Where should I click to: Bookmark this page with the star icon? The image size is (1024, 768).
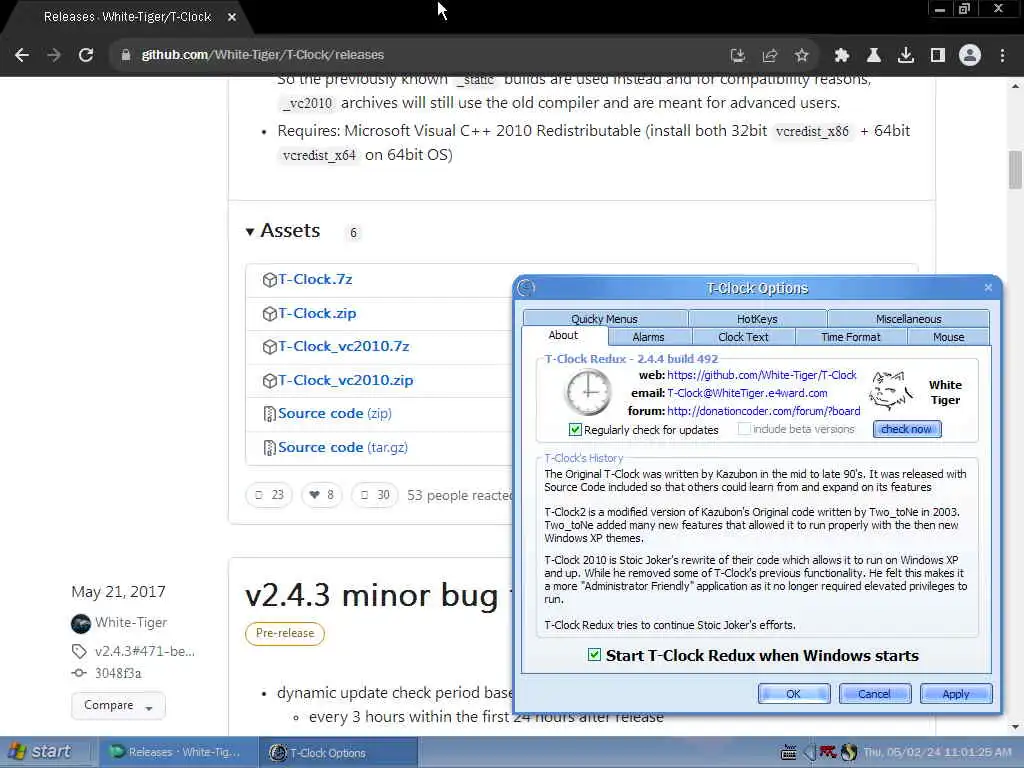tap(802, 56)
